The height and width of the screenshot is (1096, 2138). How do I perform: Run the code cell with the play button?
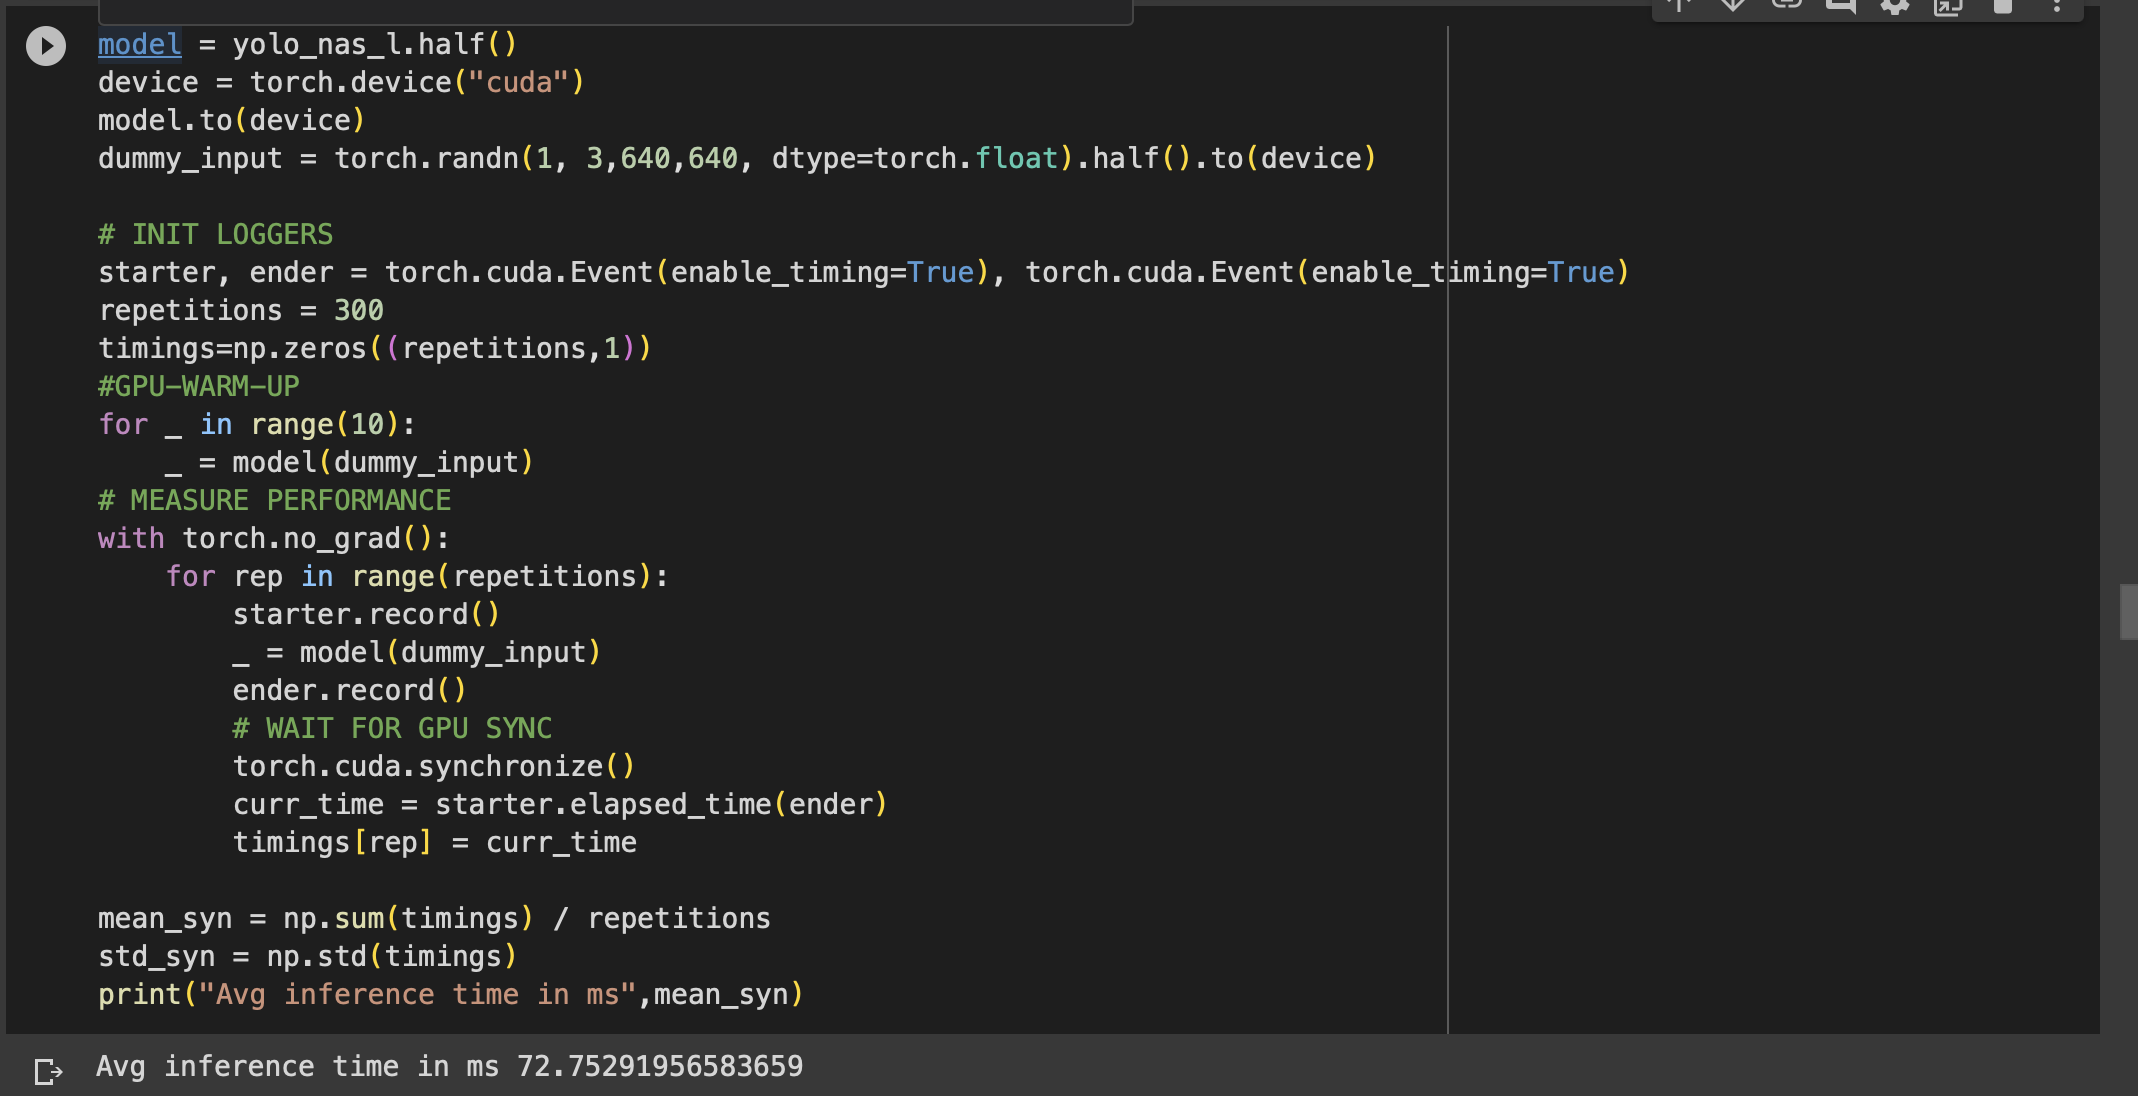pos(45,44)
